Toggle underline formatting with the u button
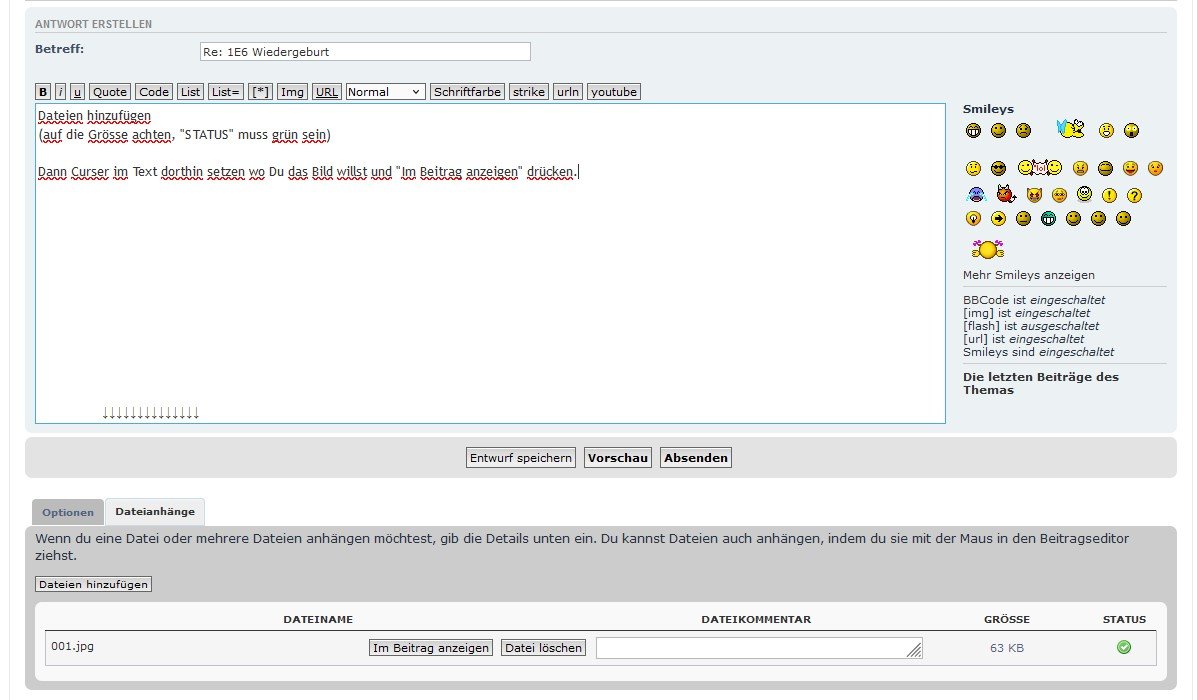This screenshot has width=1197, height=700. (x=78, y=92)
